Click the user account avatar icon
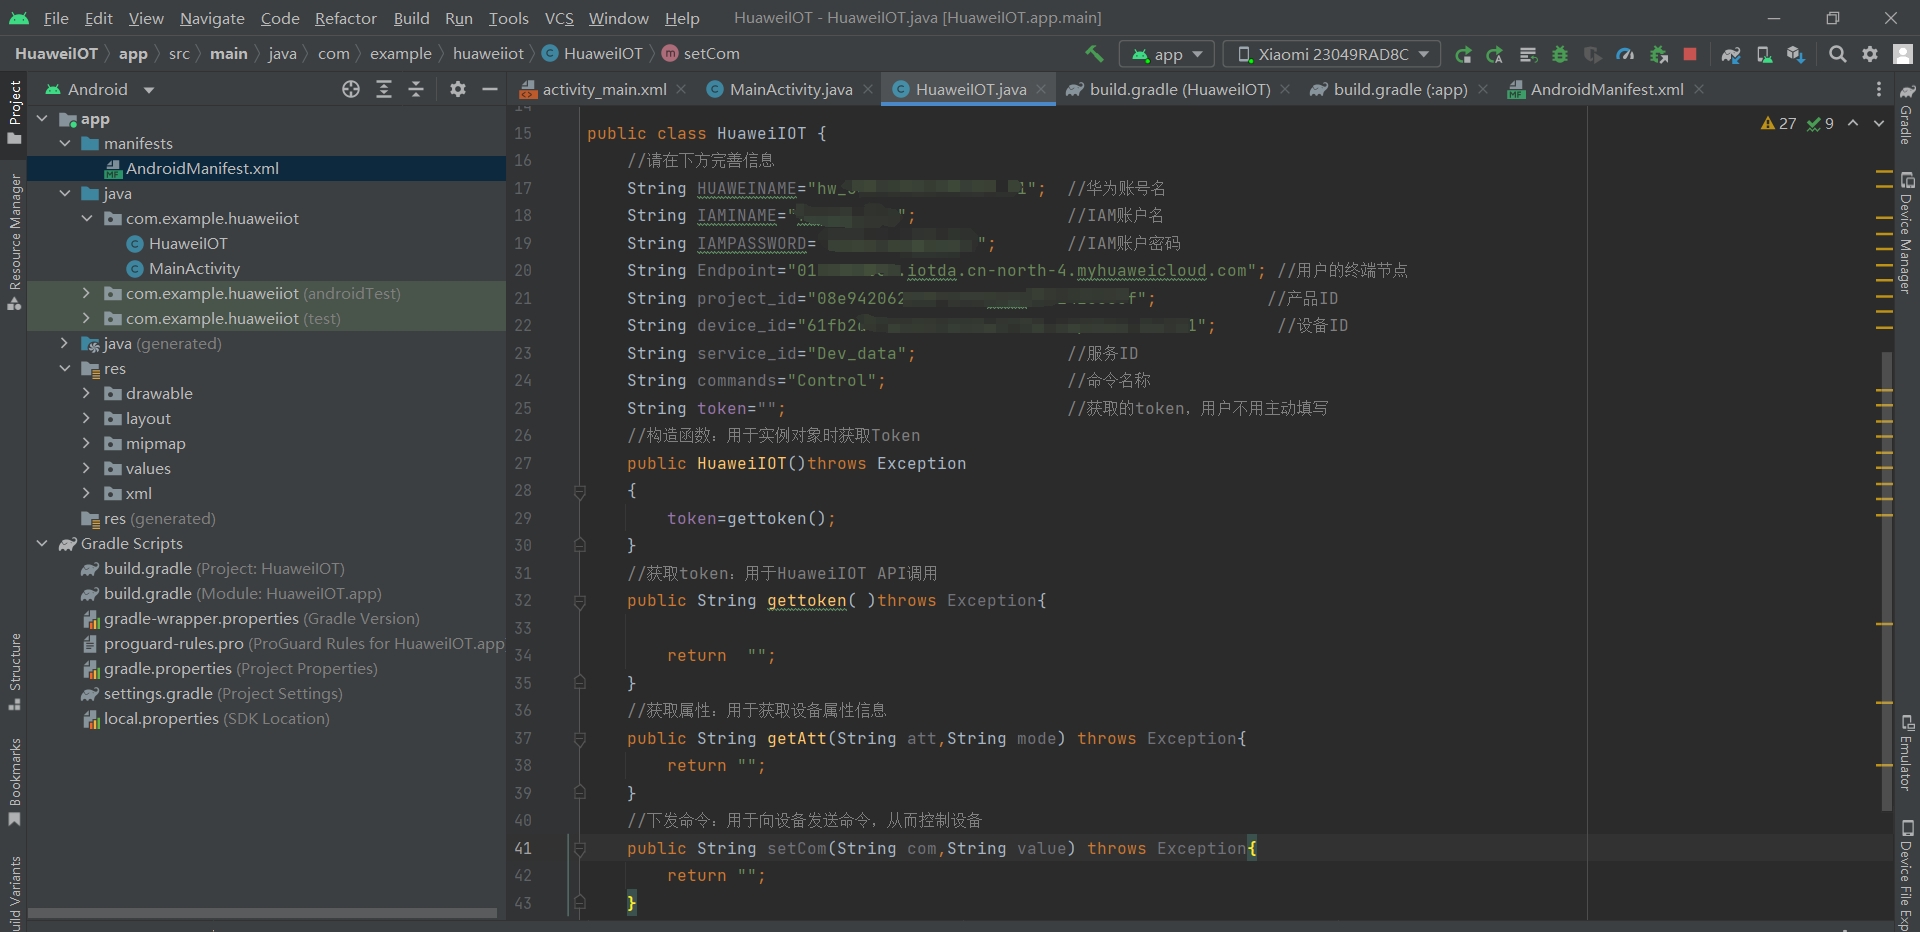 point(1903,54)
